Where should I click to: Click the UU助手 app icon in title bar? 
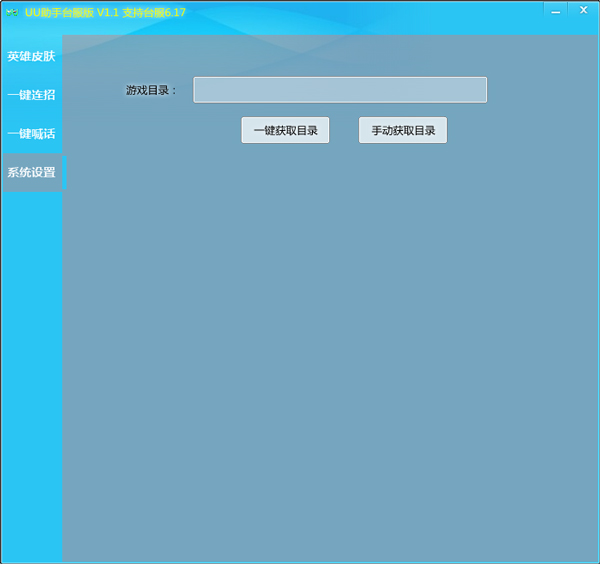[x=12, y=12]
